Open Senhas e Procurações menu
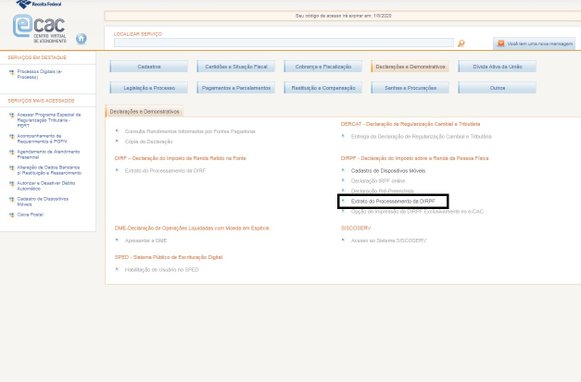 click(410, 88)
